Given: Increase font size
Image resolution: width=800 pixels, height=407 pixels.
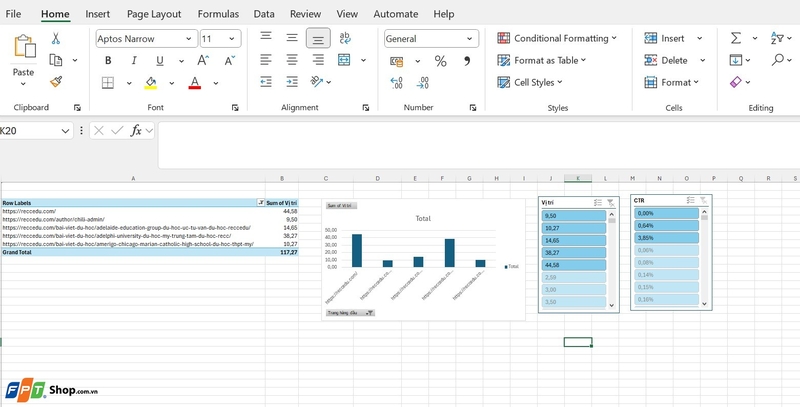Looking at the screenshot, I should tap(203, 61).
